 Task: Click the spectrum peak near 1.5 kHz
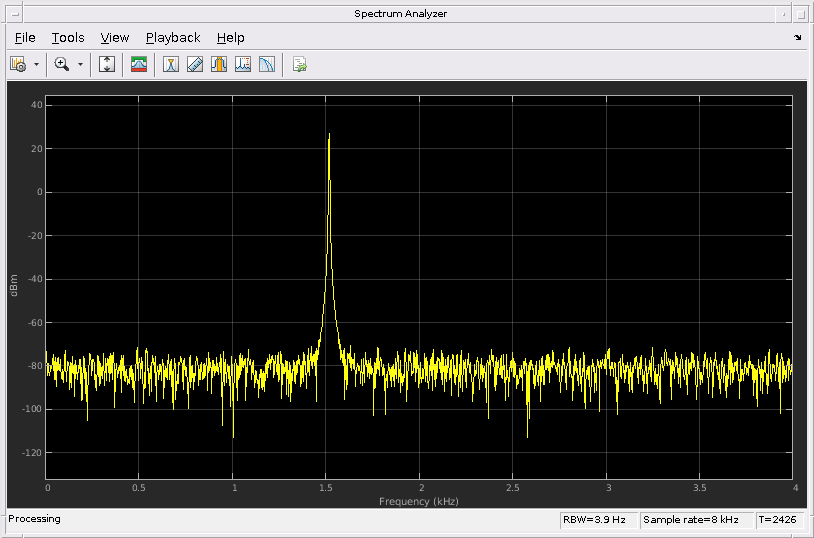(x=329, y=136)
